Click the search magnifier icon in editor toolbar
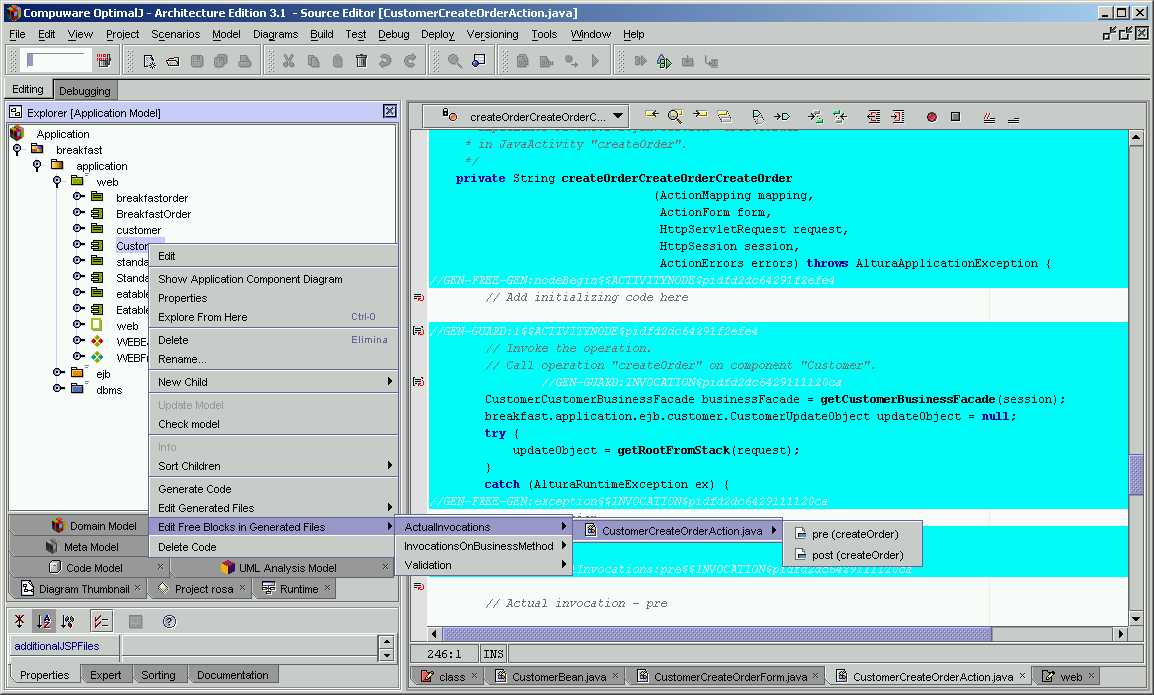This screenshot has width=1154, height=695. (x=675, y=116)
